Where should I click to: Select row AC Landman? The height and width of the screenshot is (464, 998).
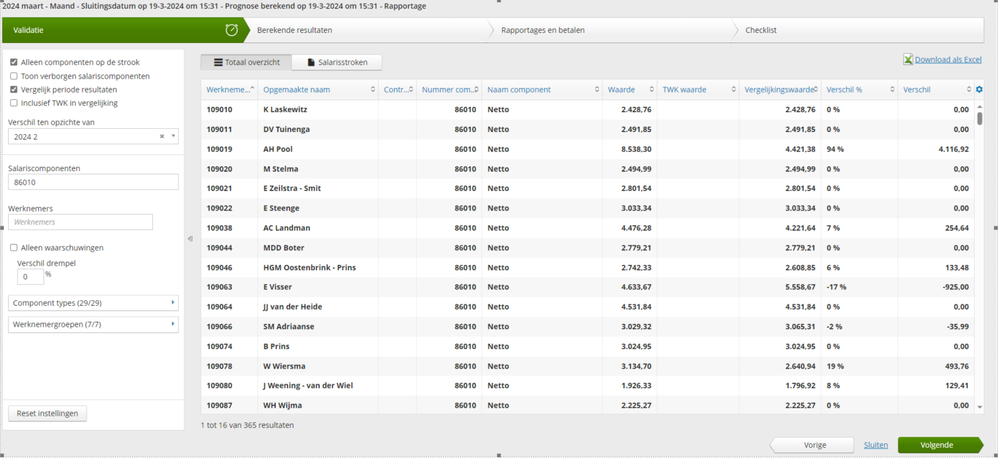[x=588, y=228]
